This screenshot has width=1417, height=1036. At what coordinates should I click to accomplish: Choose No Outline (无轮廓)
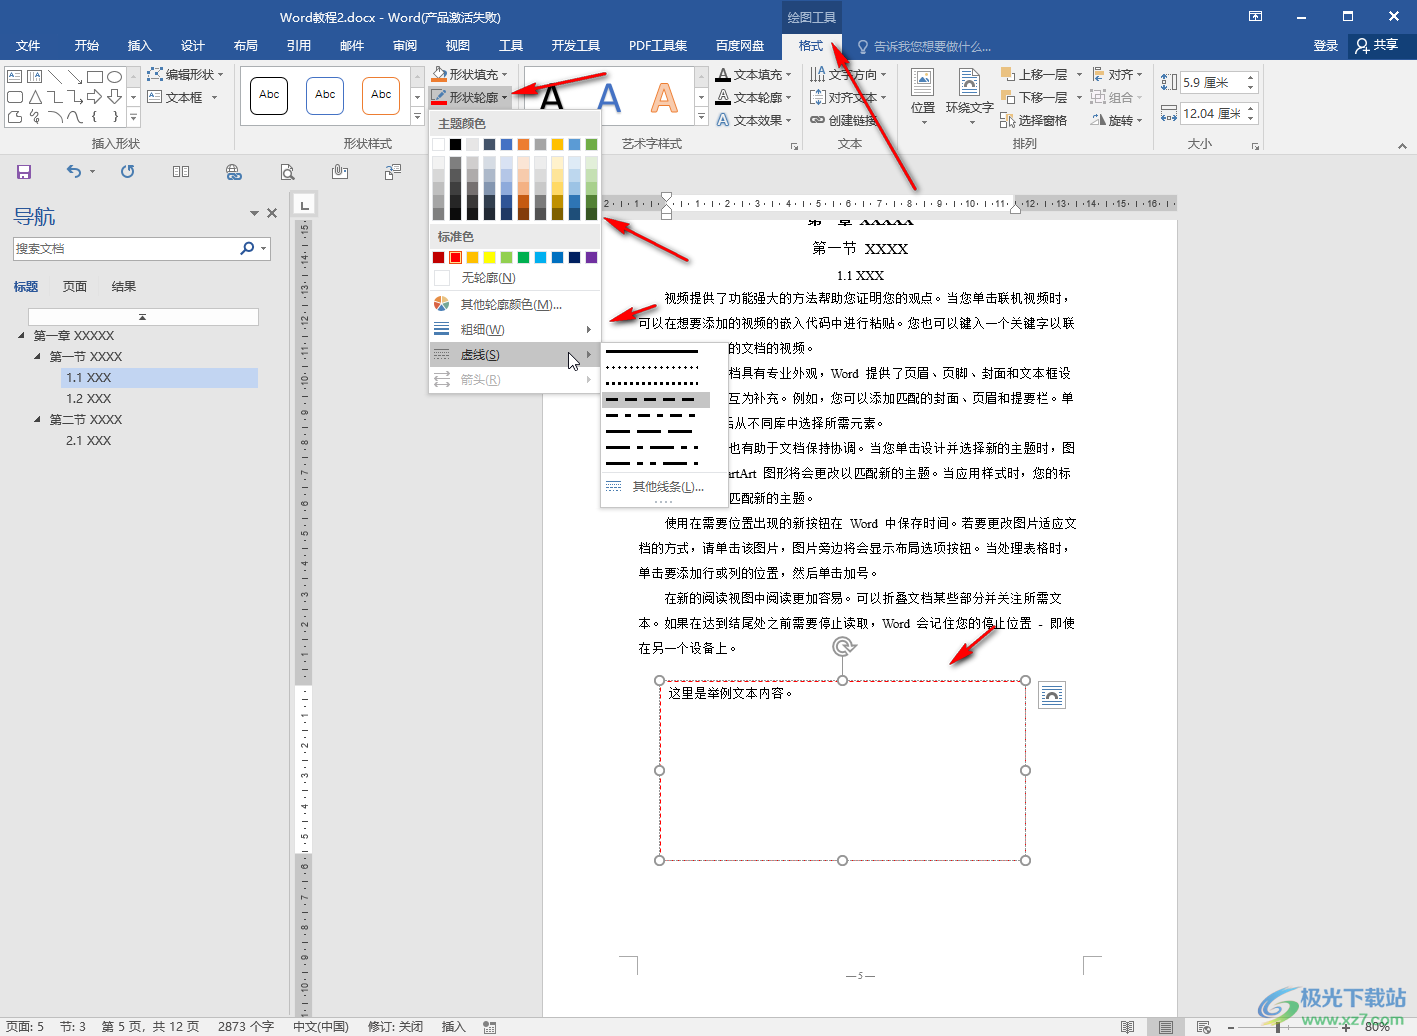click(514, 278)
